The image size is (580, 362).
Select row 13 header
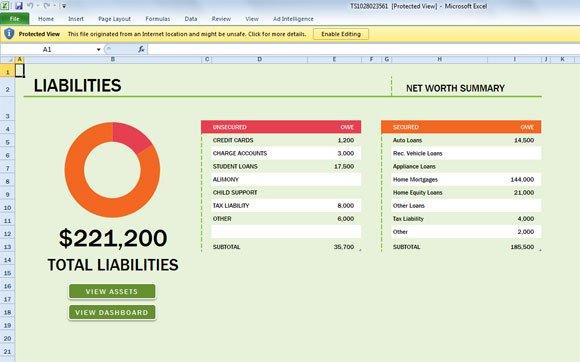pos(7,247)
